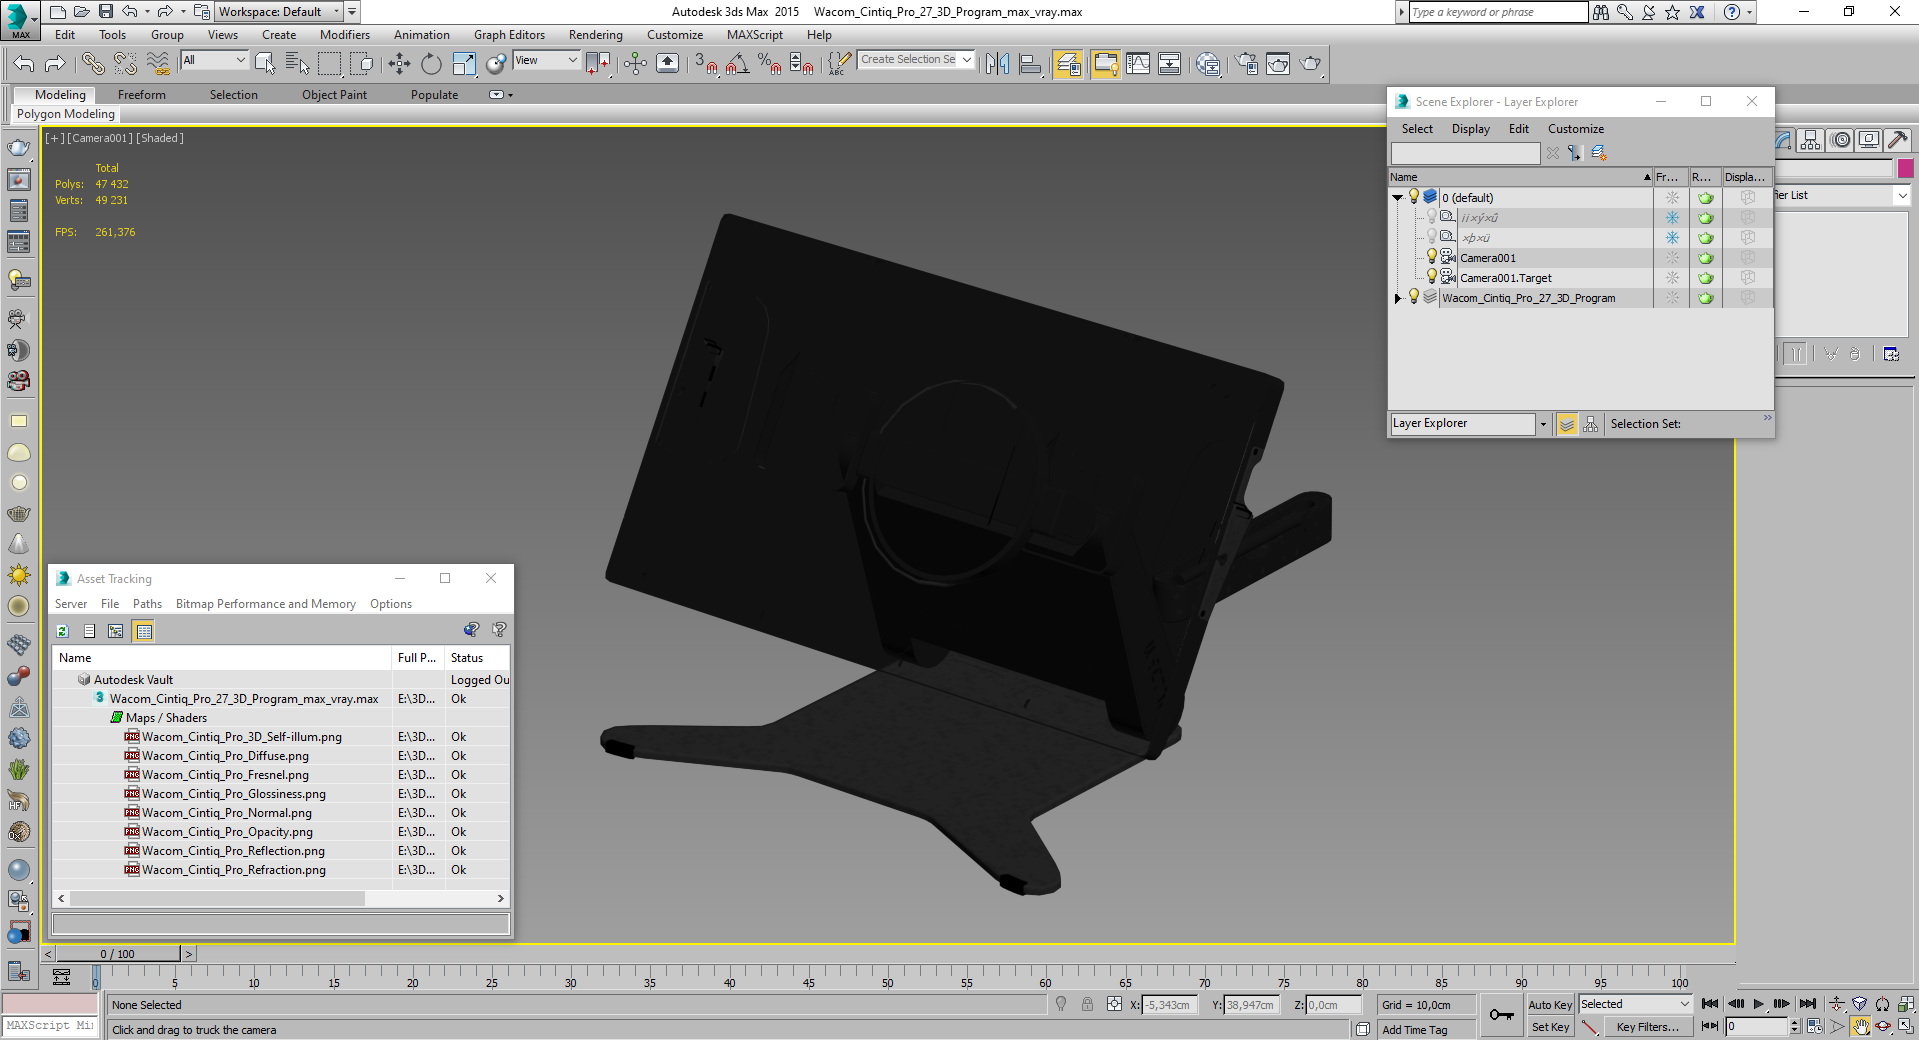Open the Schematic View icon

coord(1169,64)
